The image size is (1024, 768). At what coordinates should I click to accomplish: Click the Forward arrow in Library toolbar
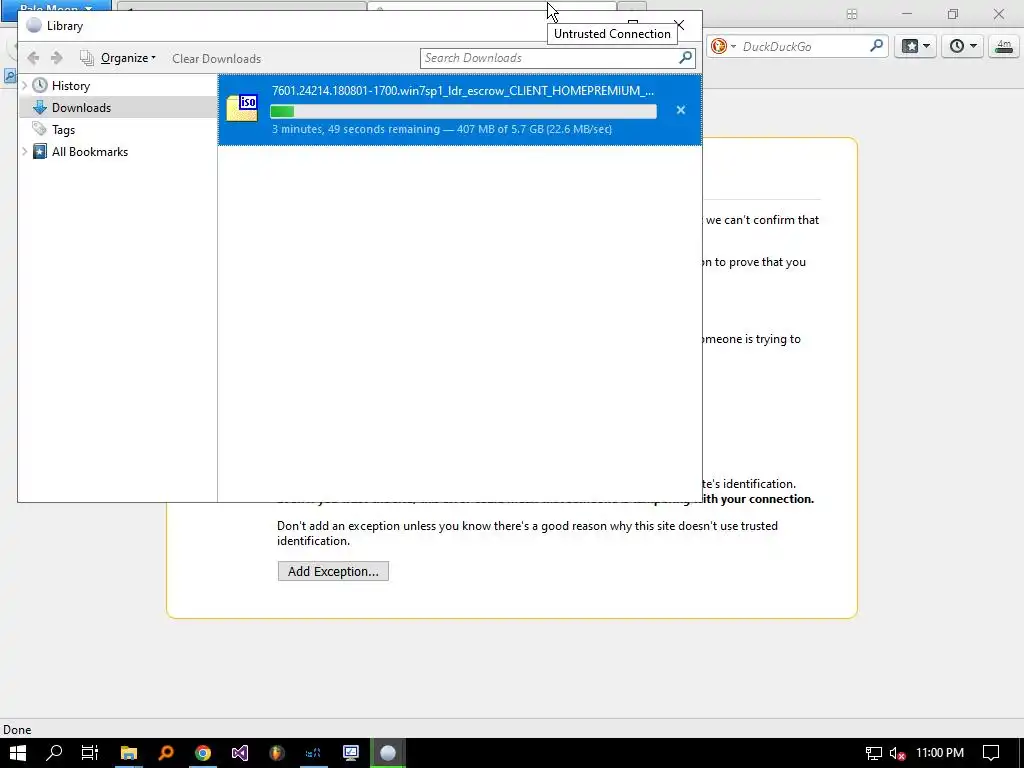pos(57,58)
